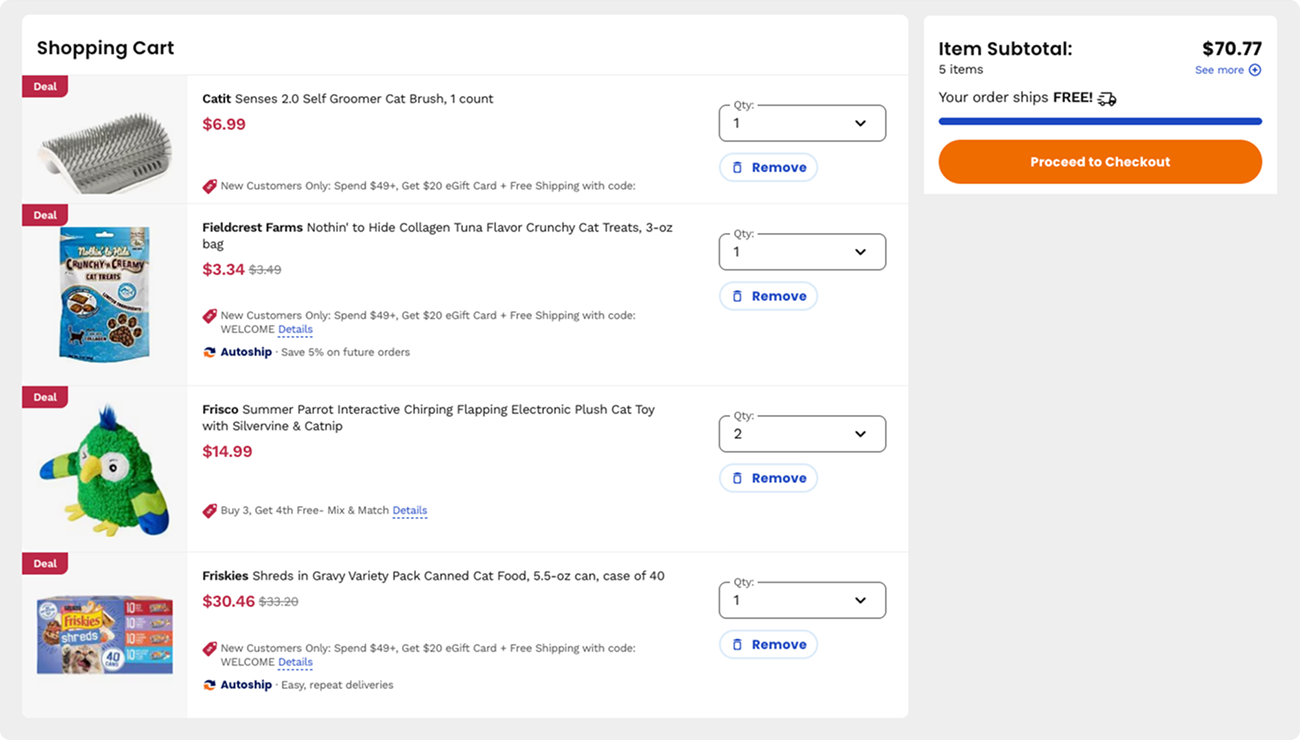
Task: Click the $70.77 subtotal amount
Action: click(x=1232, y=48)
